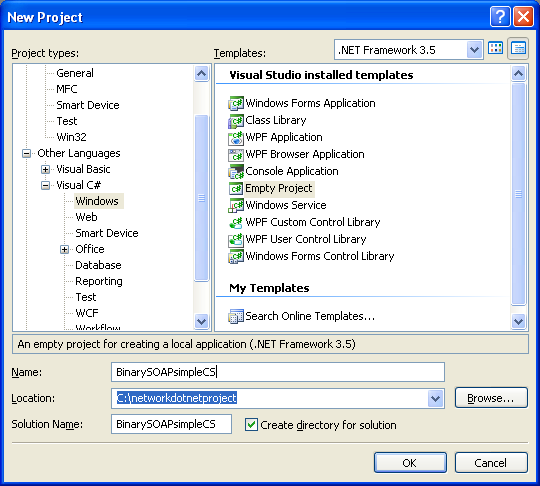Click the WPF User Control Library icon
540x486 pixels.
236,239
